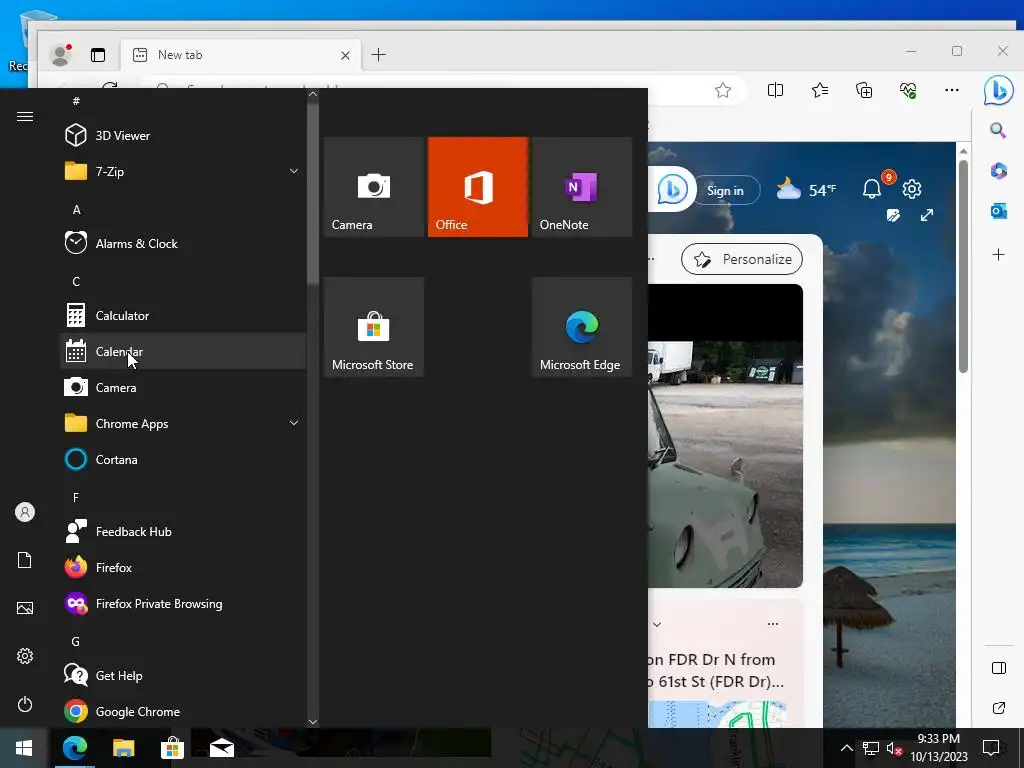The image size is (1024, 768).
Task: Open Calculator from Start menu list
Action: point(183,315)
